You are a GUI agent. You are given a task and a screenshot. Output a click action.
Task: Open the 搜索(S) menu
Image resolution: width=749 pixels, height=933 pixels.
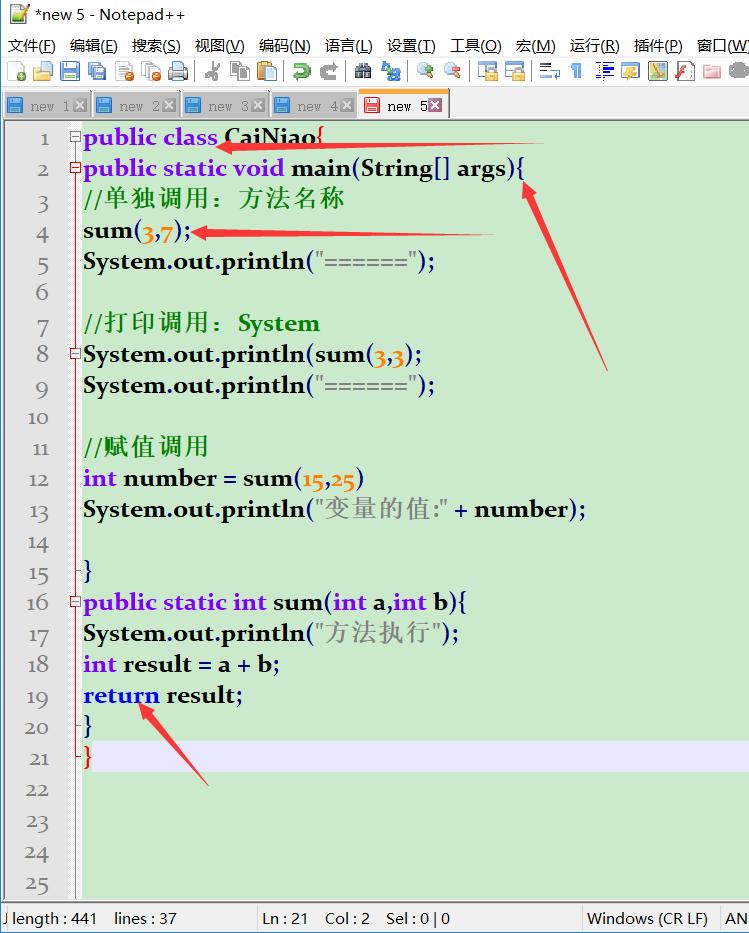156,46
